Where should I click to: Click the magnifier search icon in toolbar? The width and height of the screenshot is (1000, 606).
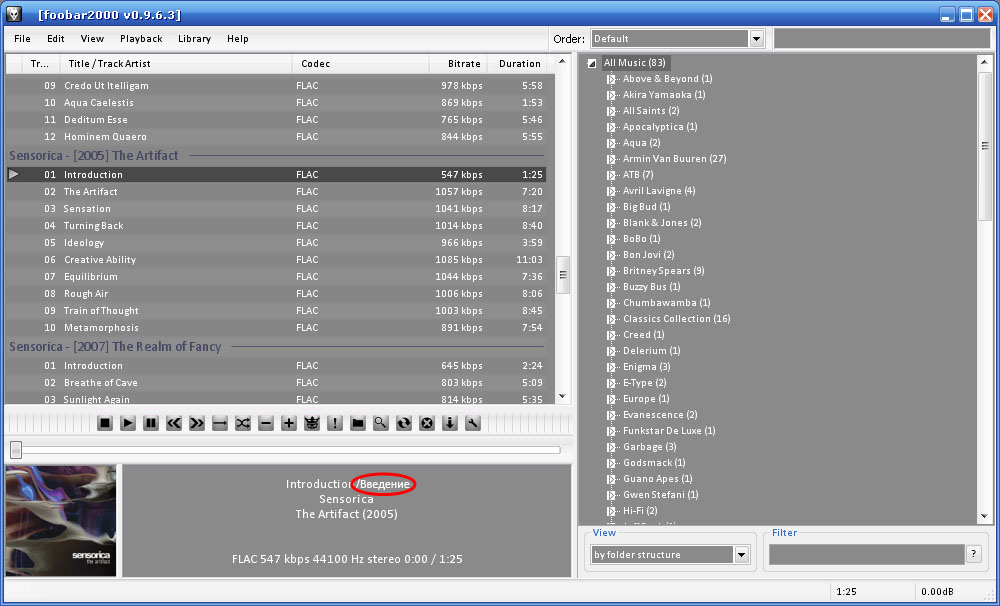pyautogui.click(x=381, y=423)
